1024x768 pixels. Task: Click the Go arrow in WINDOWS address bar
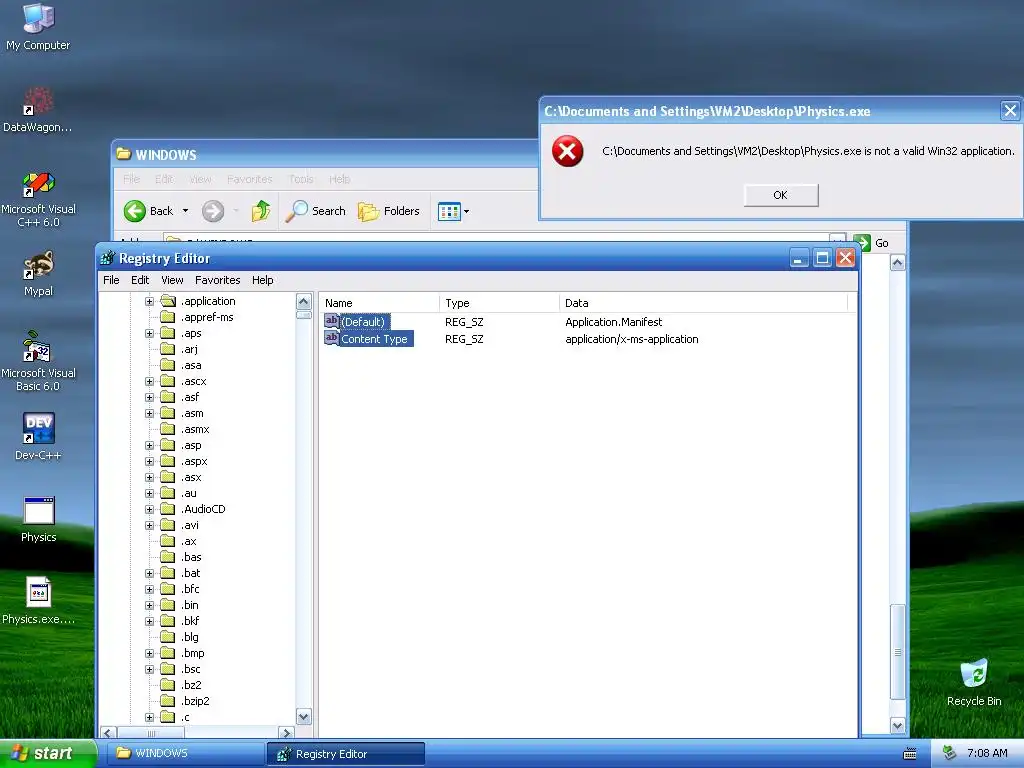pos(862,243)
